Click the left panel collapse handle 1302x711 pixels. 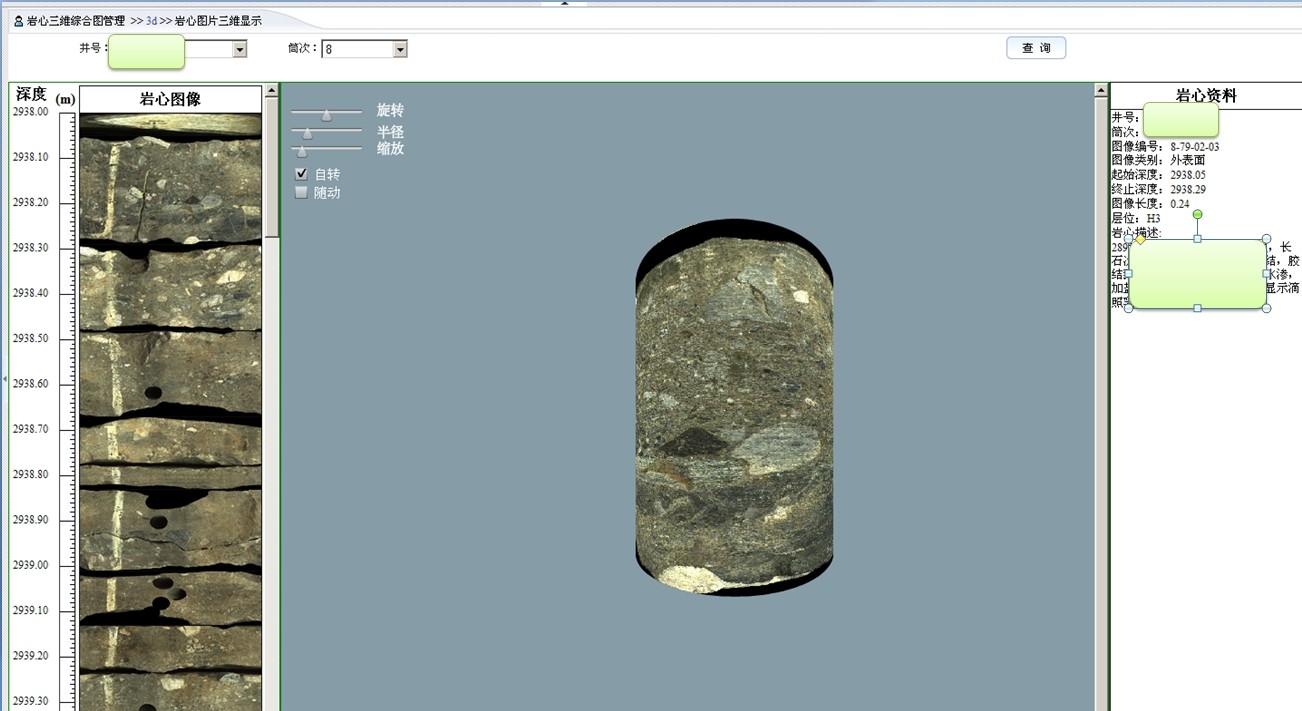click(x=4, y=379)
